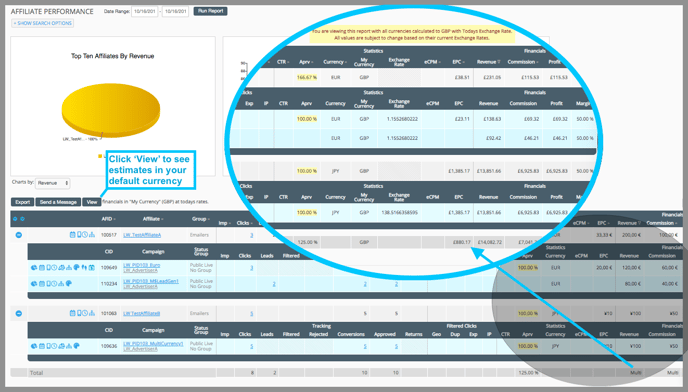The image size is (688, 392).
Task: Click the collapse all rows button in table header
Action: click(15, 219)
